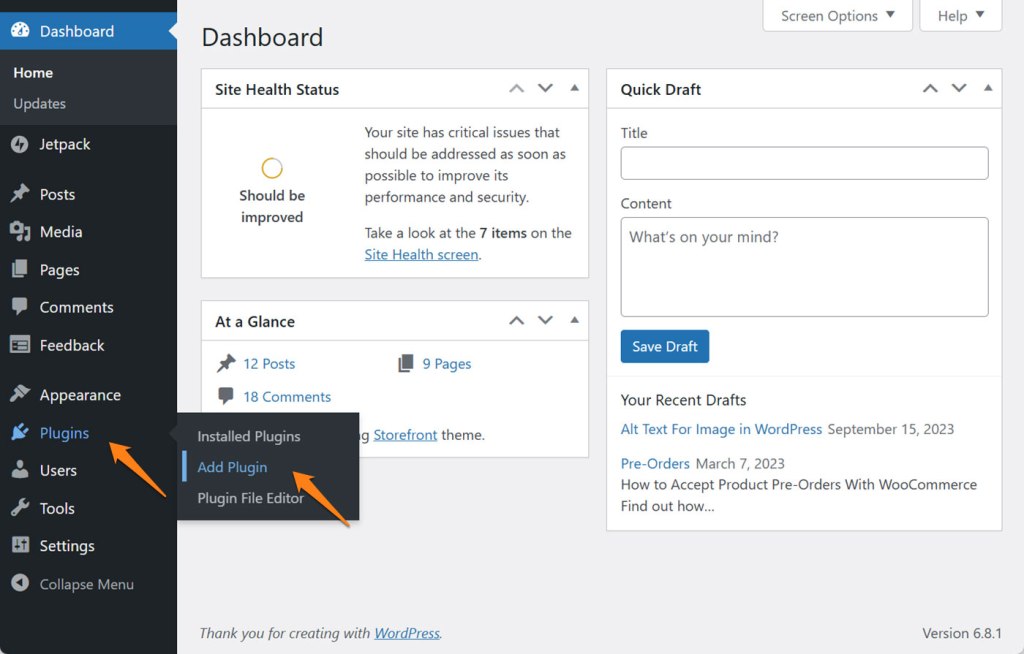This screenshot has height=654, width=1024.
Task: Click the Appearance paintbrush icon
Action: click(x=20, y=394)
